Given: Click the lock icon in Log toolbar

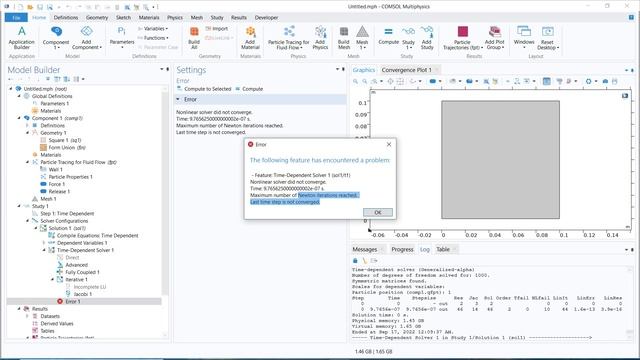Looking at the screenshot, I should coord(355,260).
